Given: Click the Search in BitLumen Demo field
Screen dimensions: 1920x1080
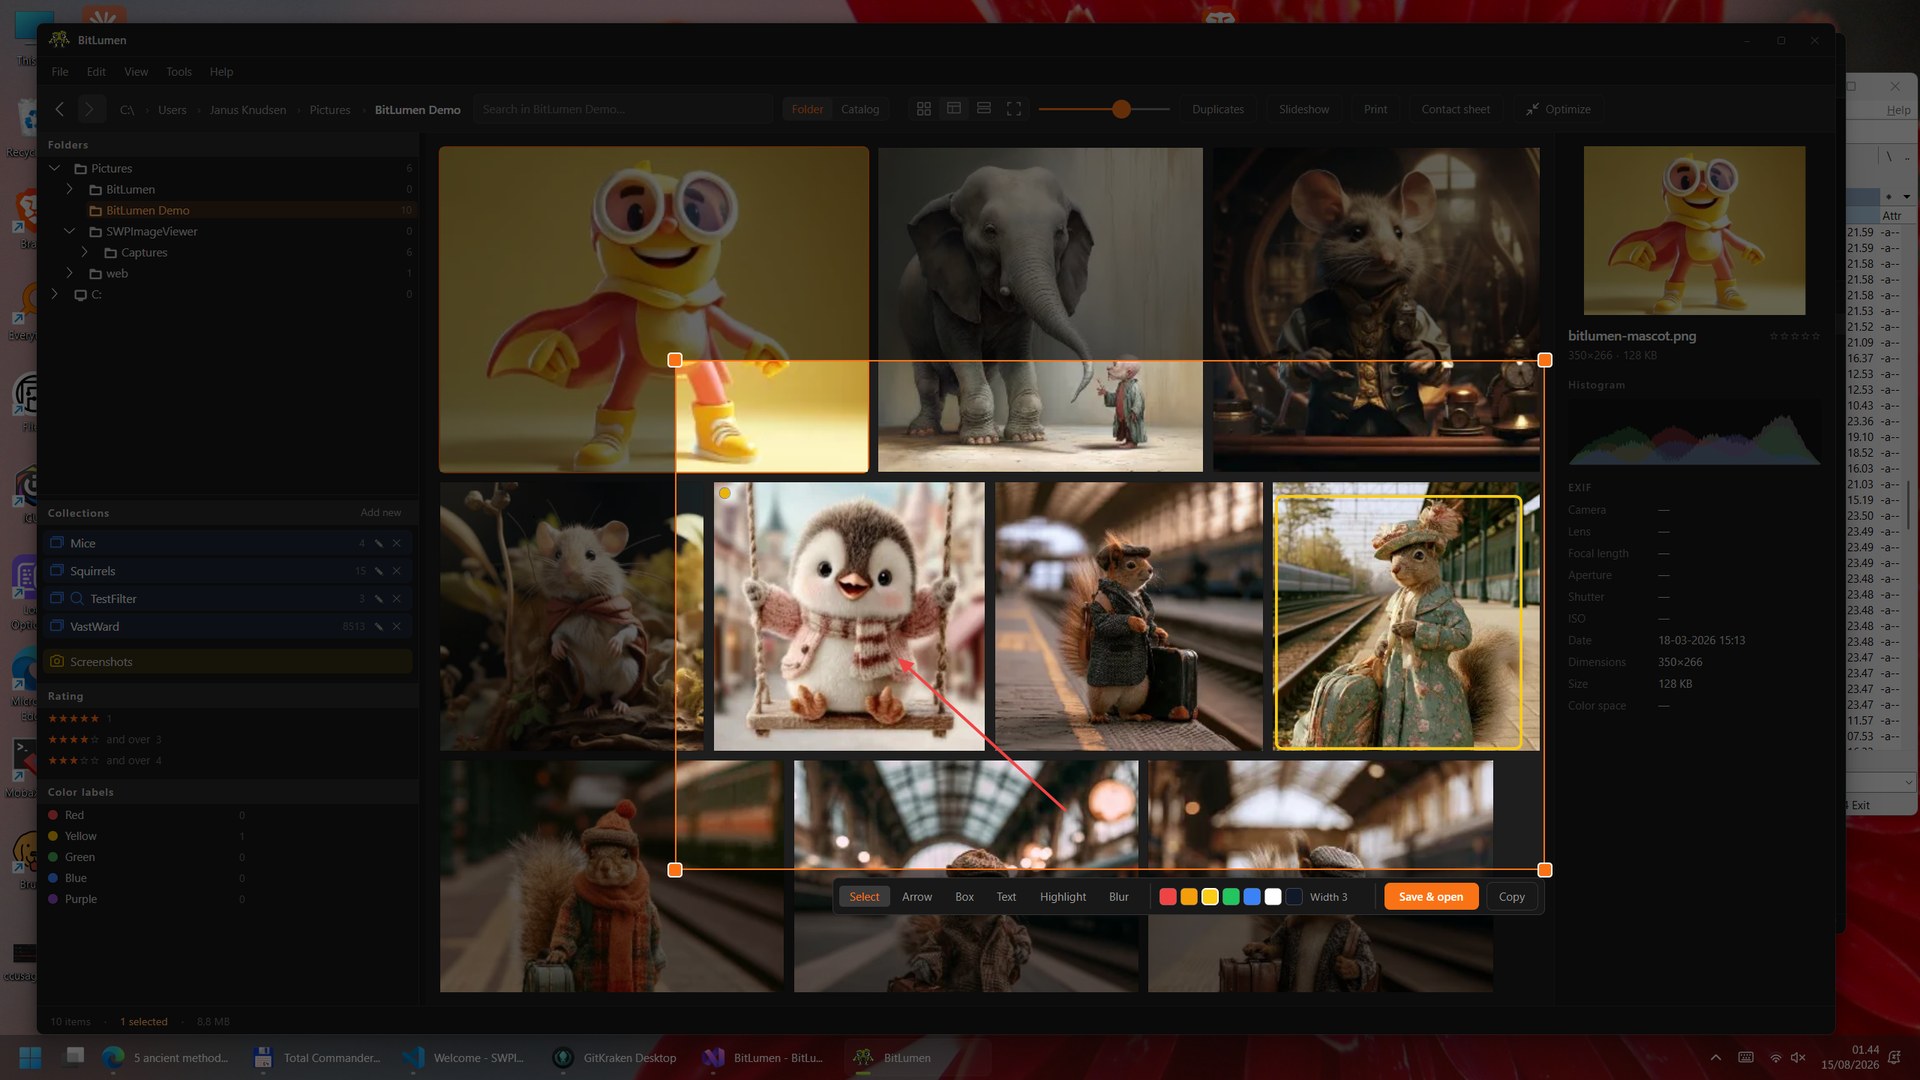Looking at the screenshot, I should pos(624,109).
